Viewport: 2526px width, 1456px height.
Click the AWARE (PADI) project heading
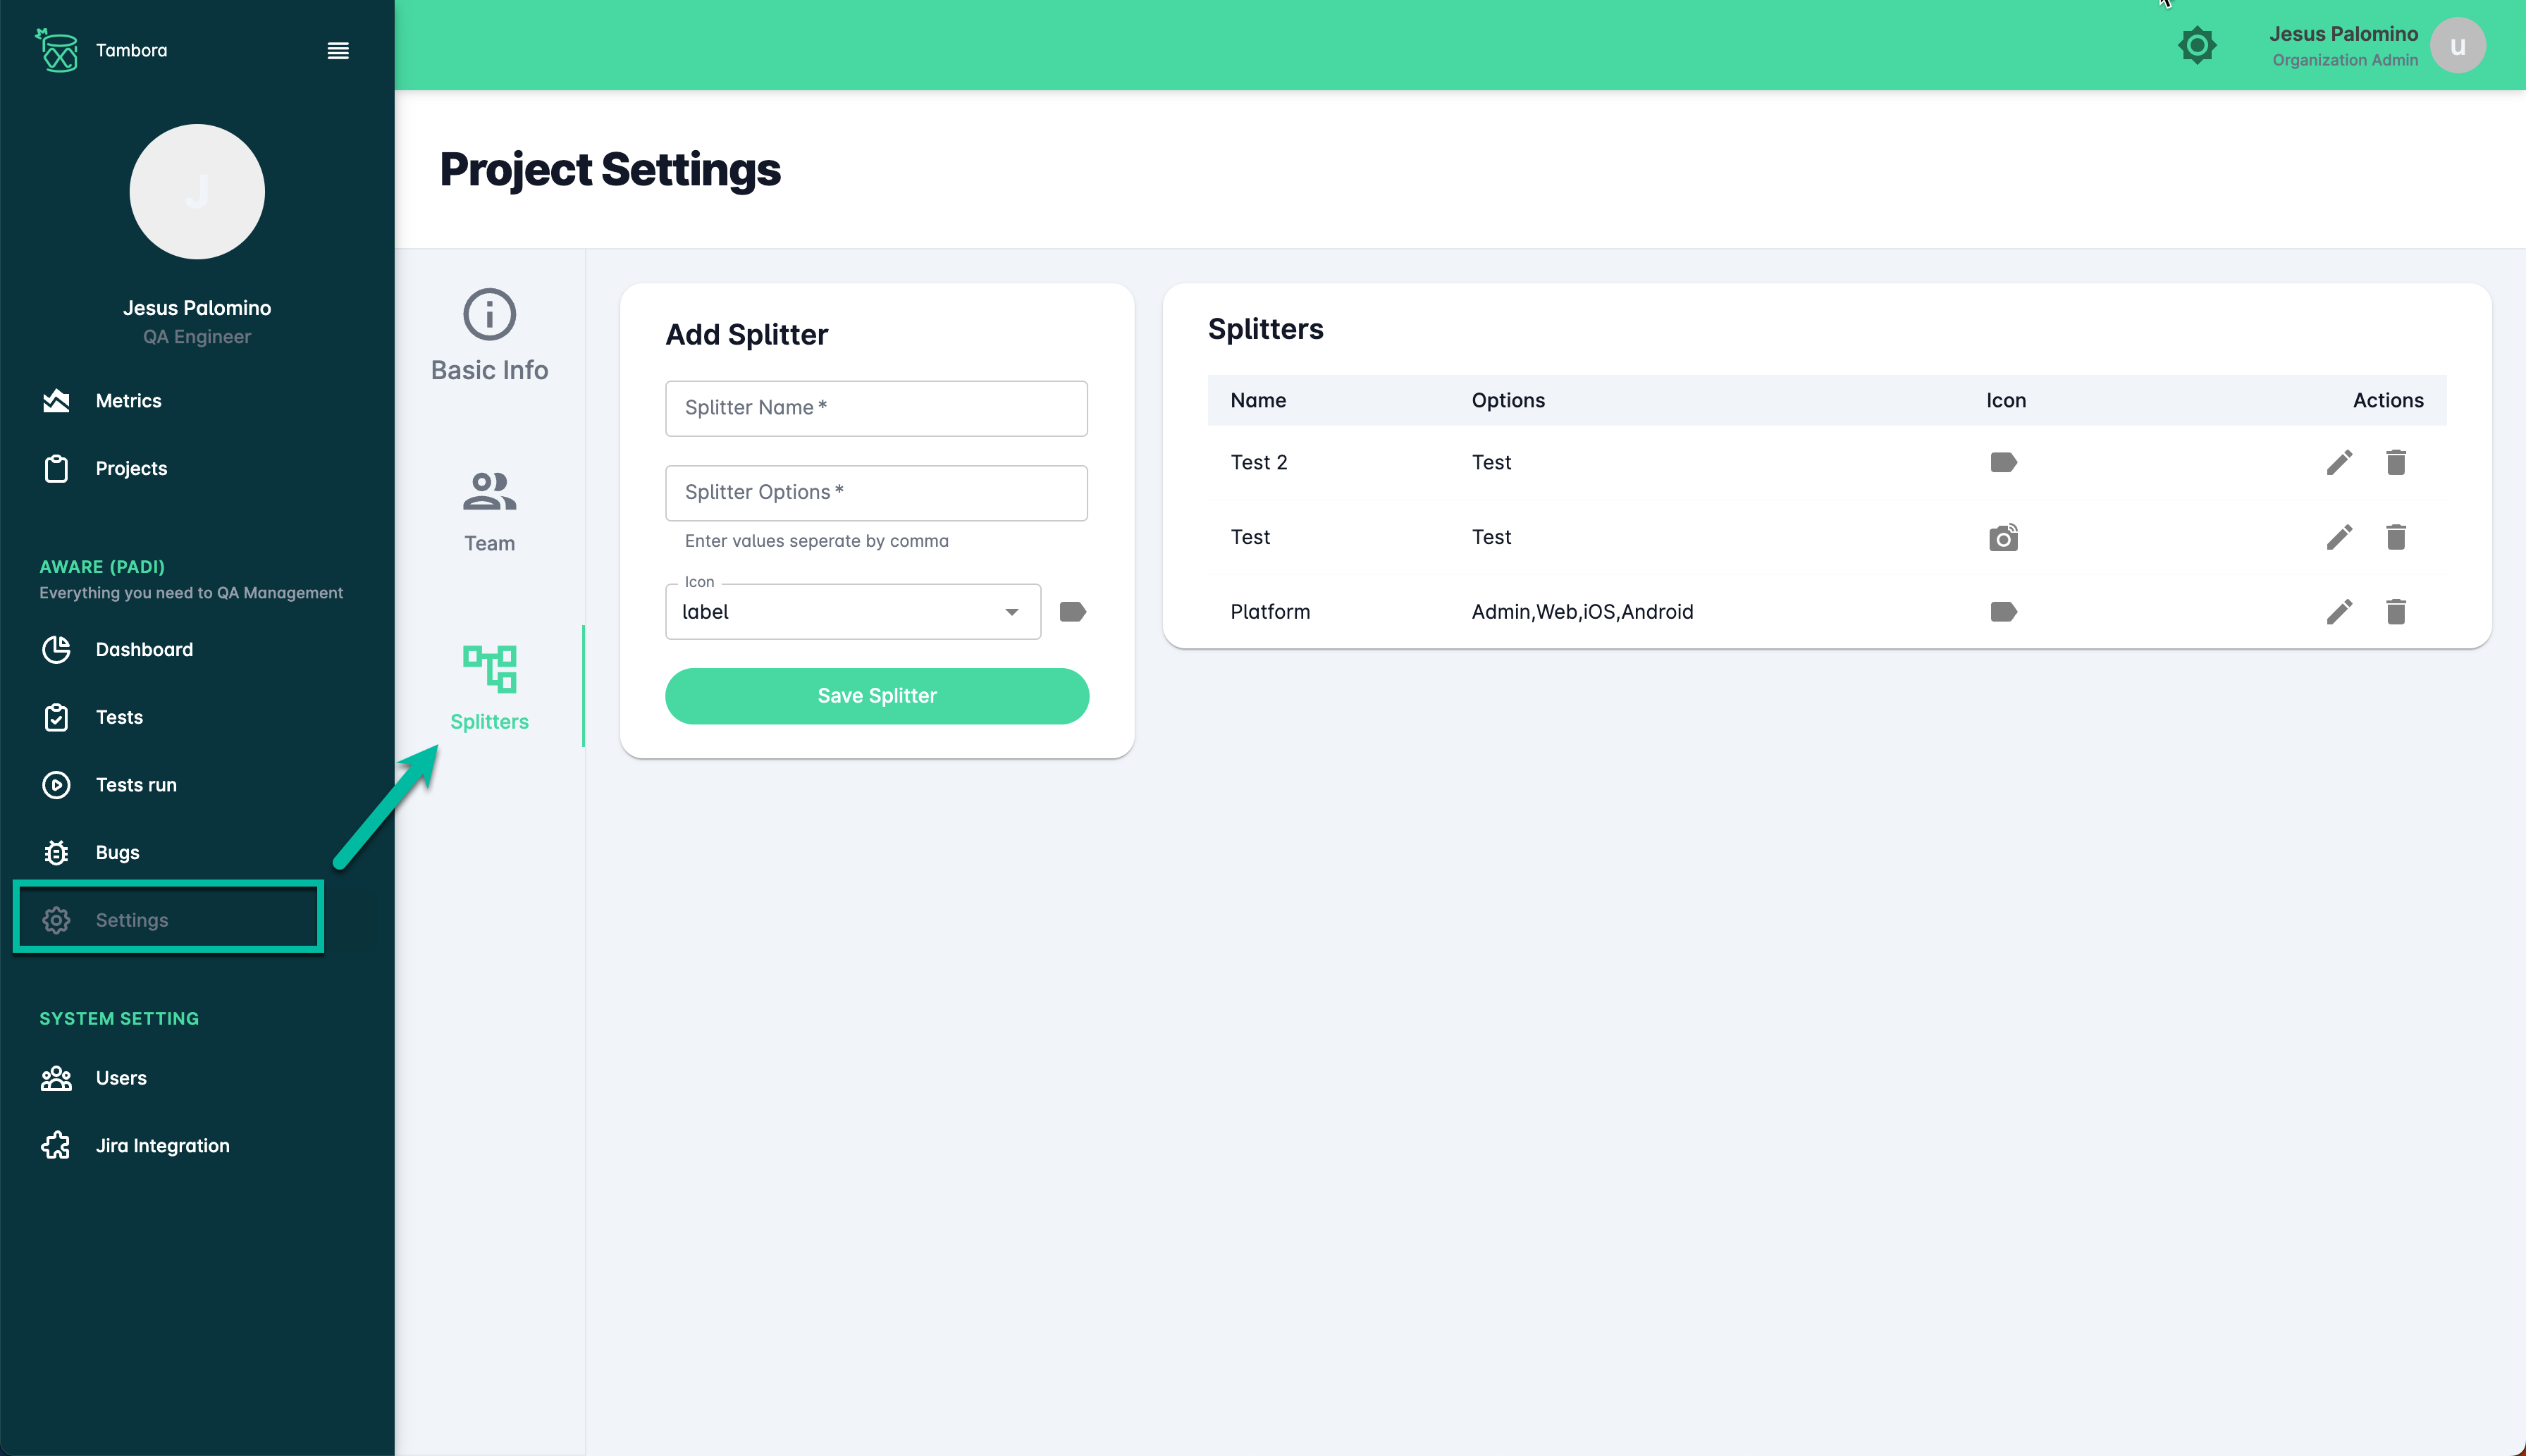102,566
